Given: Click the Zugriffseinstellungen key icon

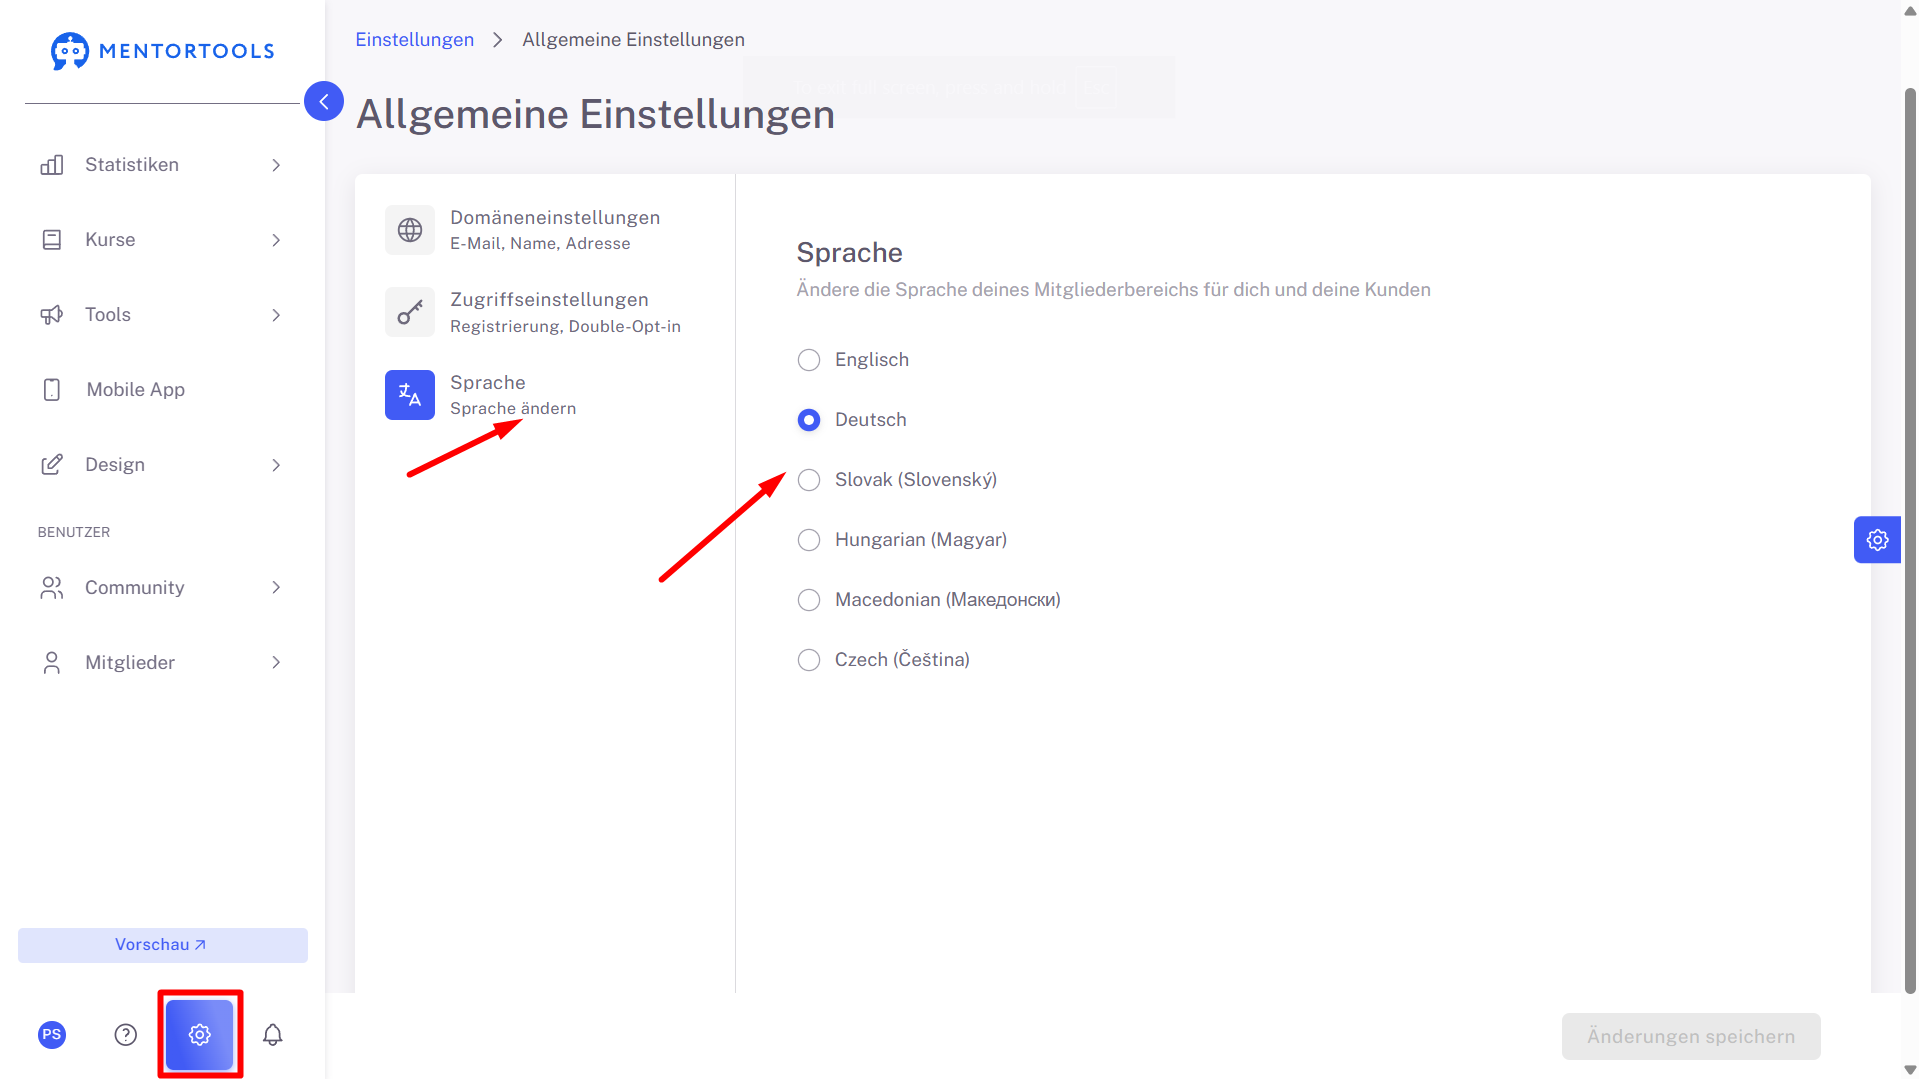Looking at the screenshot, I should pos(410,313).
